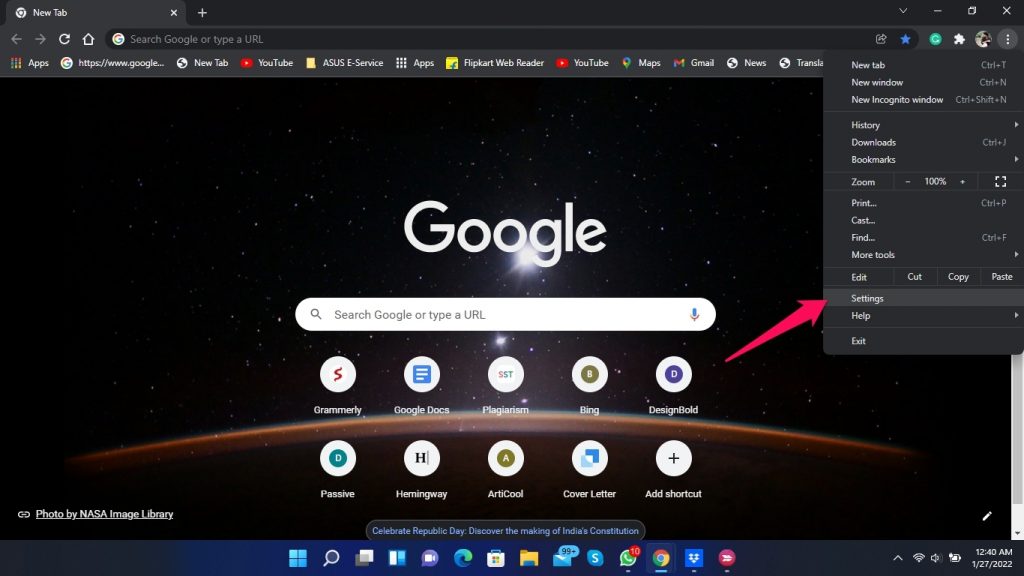Close the Chrome three-dot menu button
Screen dimensions: 1024x576
(x=1008, y=39)
